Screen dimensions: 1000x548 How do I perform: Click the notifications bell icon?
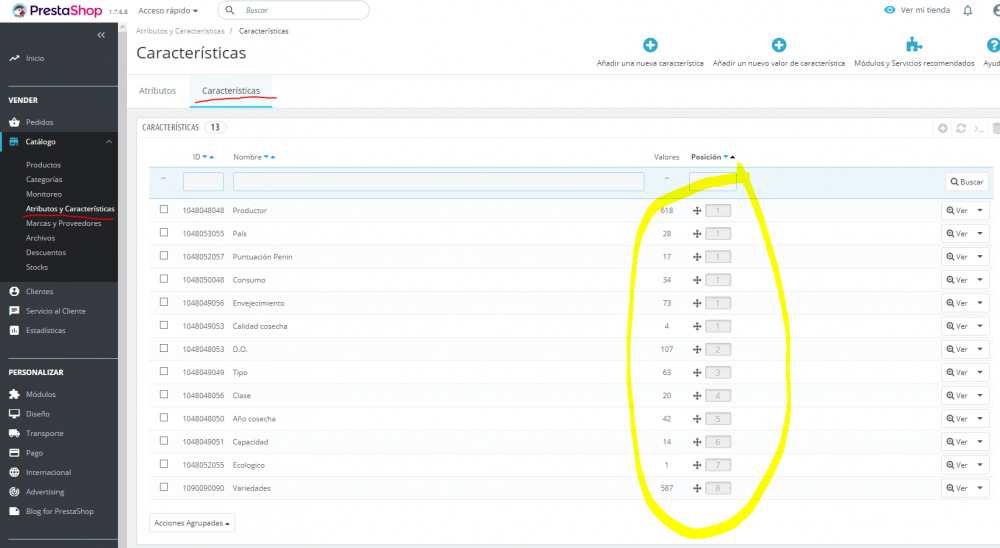click(967, 10)
